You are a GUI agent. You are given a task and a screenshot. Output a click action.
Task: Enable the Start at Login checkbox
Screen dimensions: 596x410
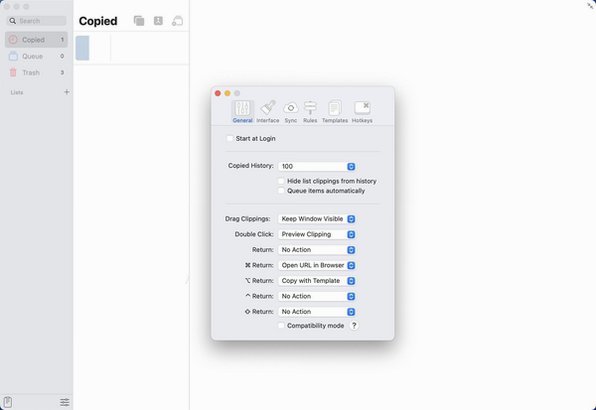tap(230, 139)
